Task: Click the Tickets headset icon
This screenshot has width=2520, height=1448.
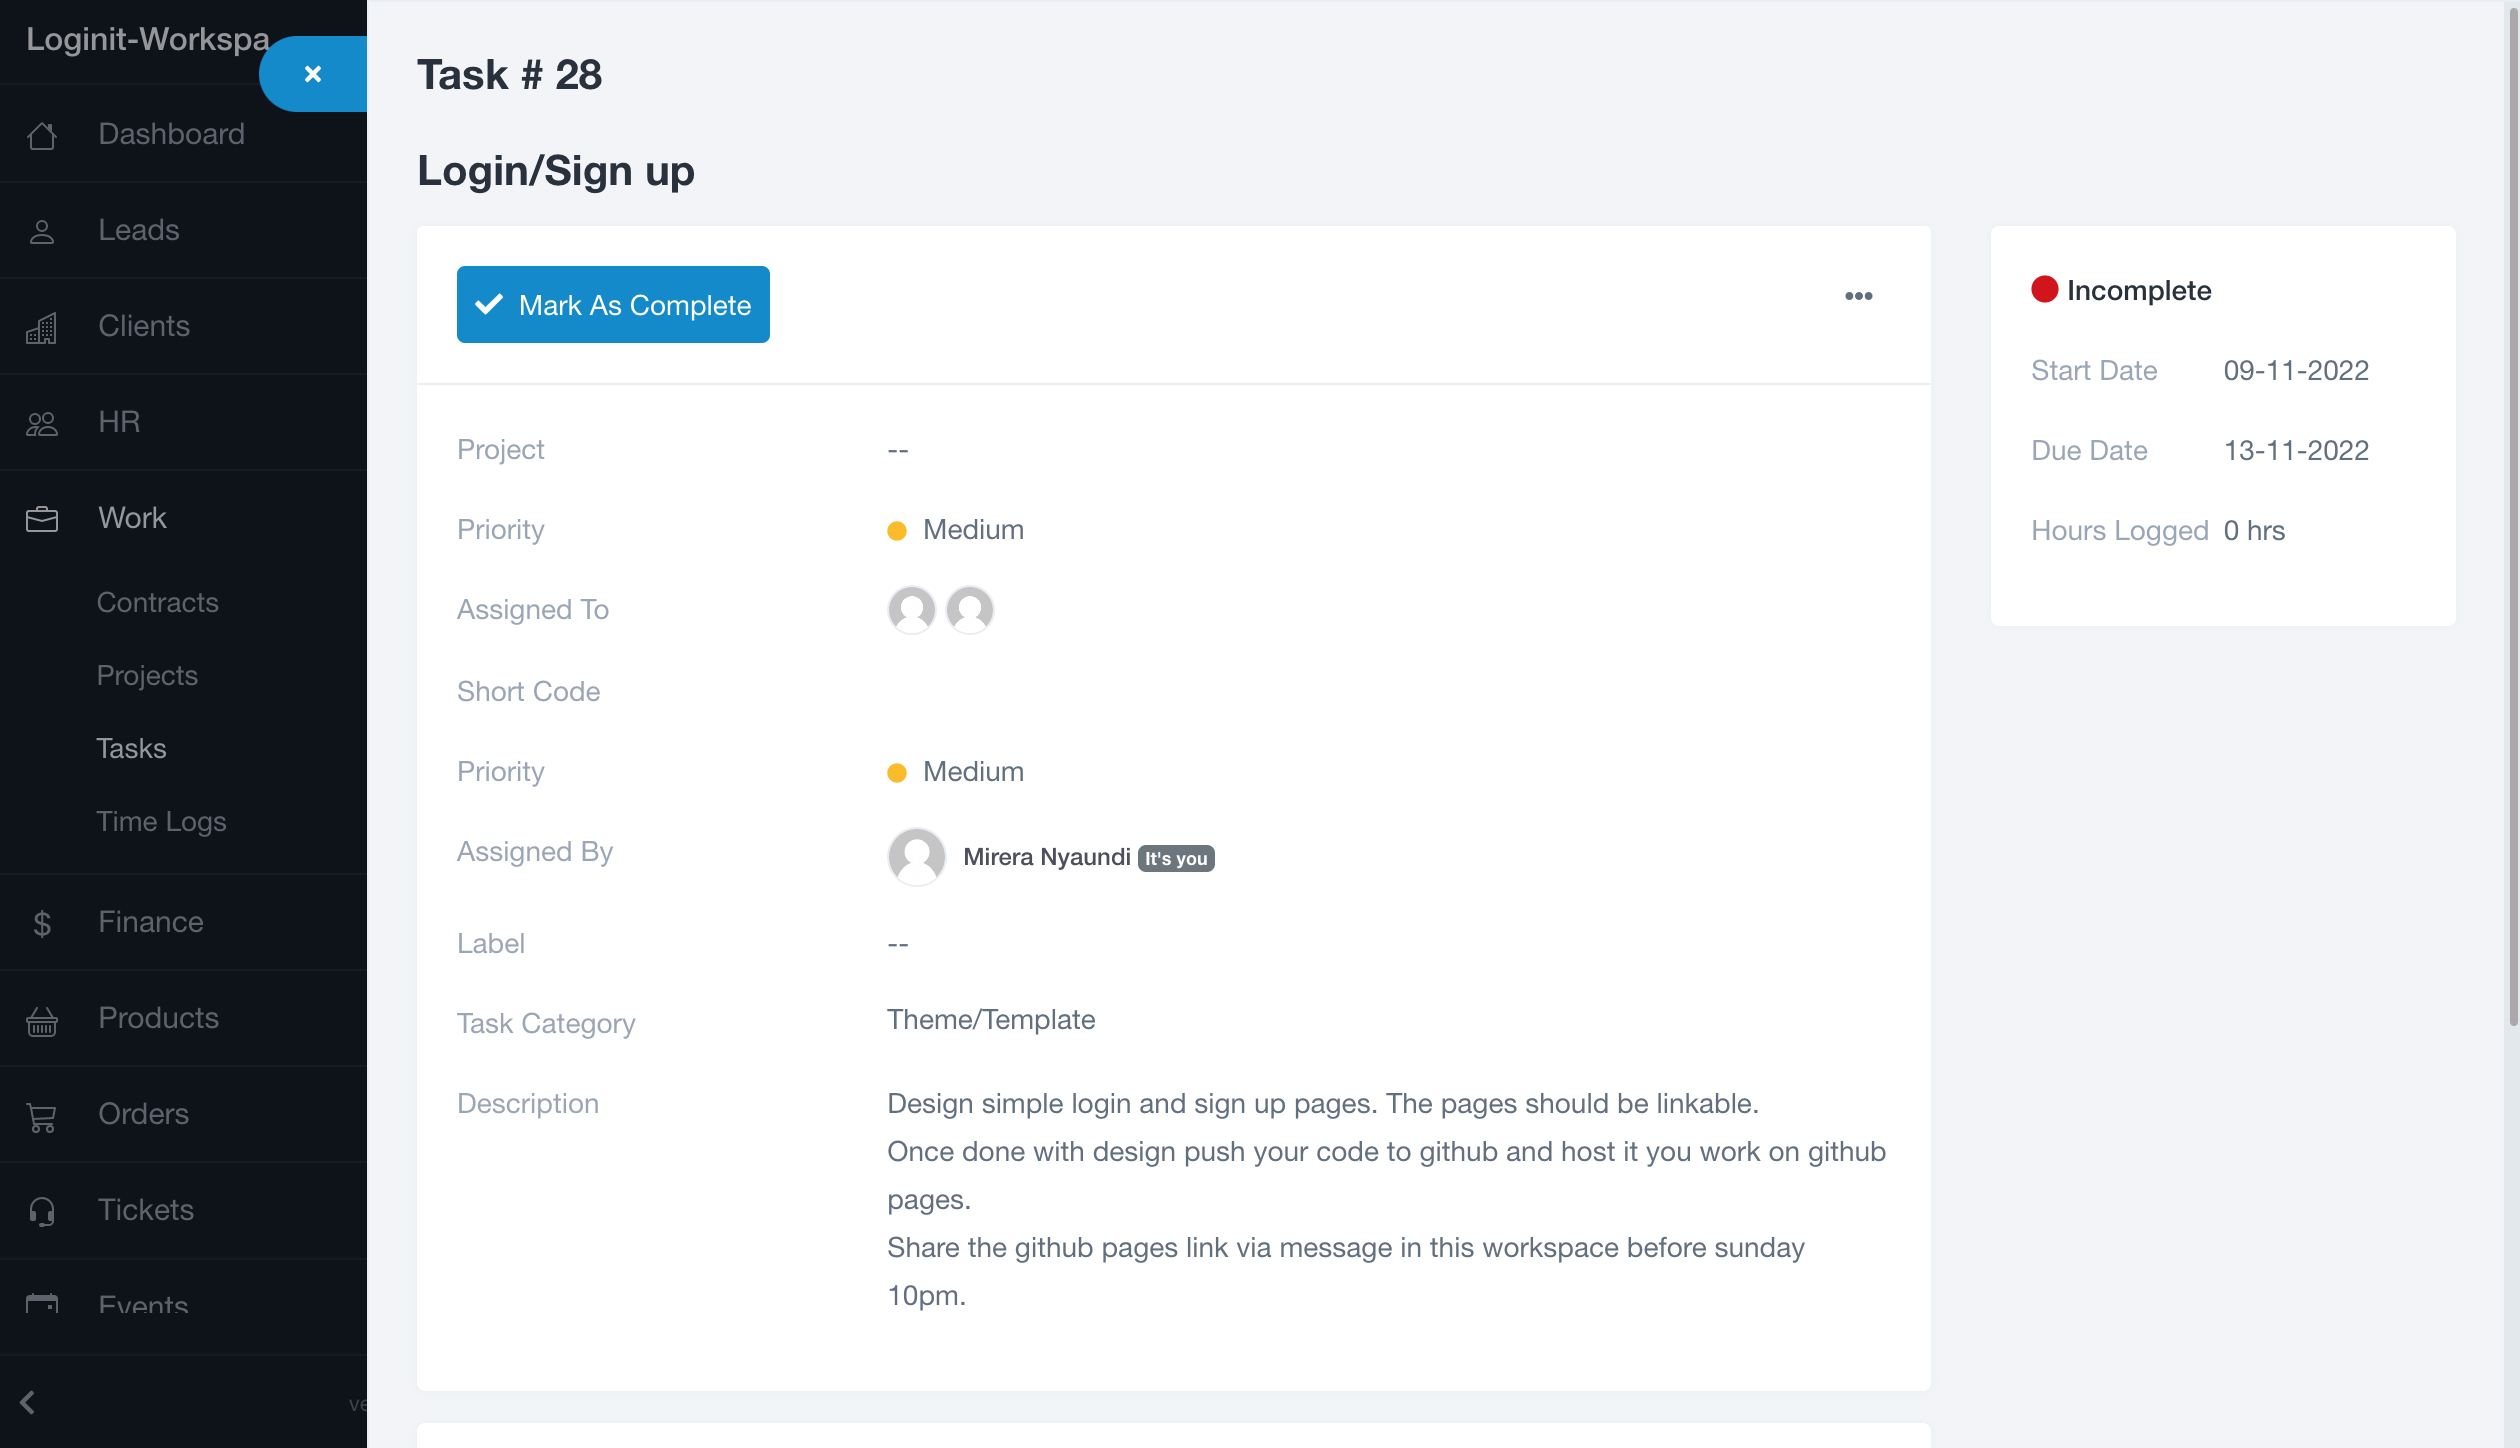Action: click(42, 1211)
